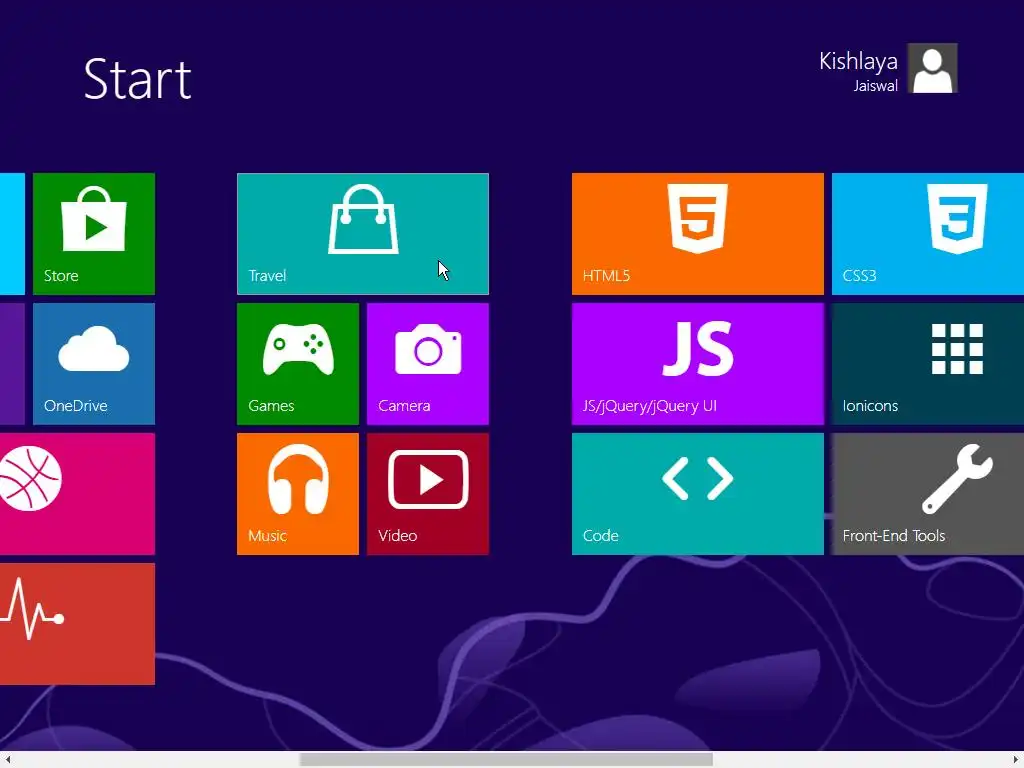
Task: Open the Ionicons grid tile
Action: pos(928,364)
